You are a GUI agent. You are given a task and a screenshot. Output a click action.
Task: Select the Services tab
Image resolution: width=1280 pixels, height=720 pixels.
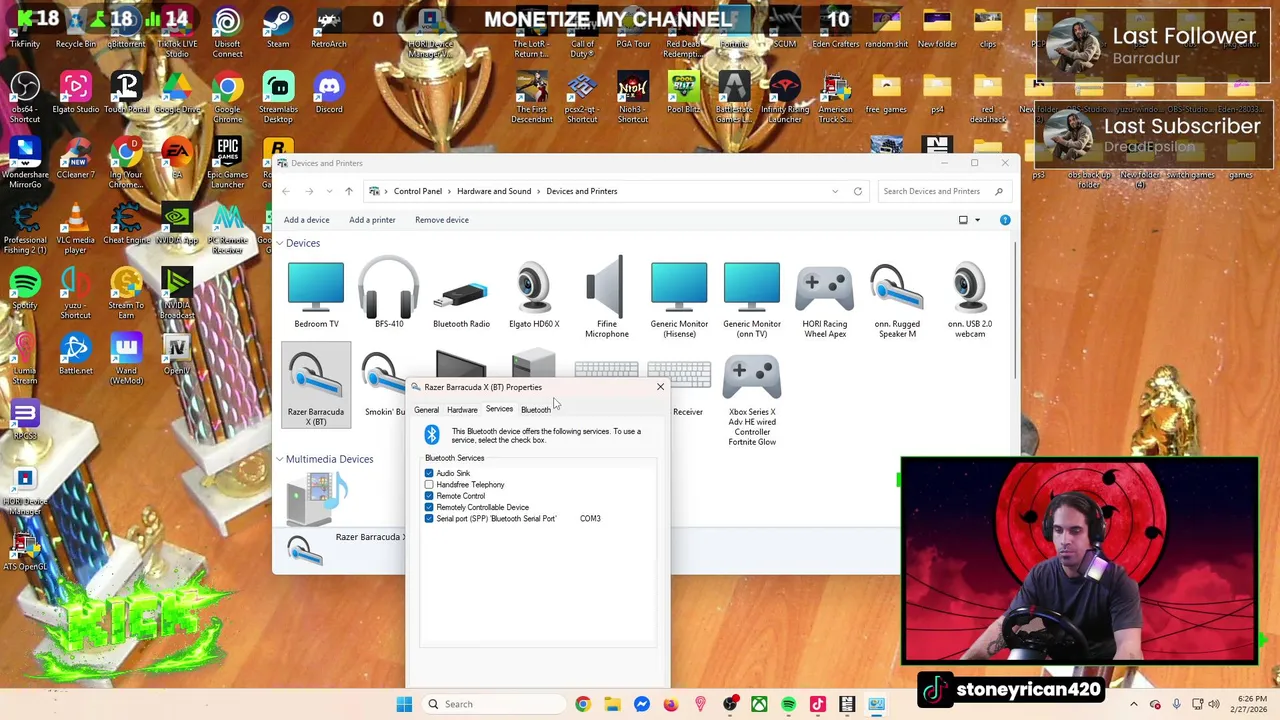tap(499, 409)
